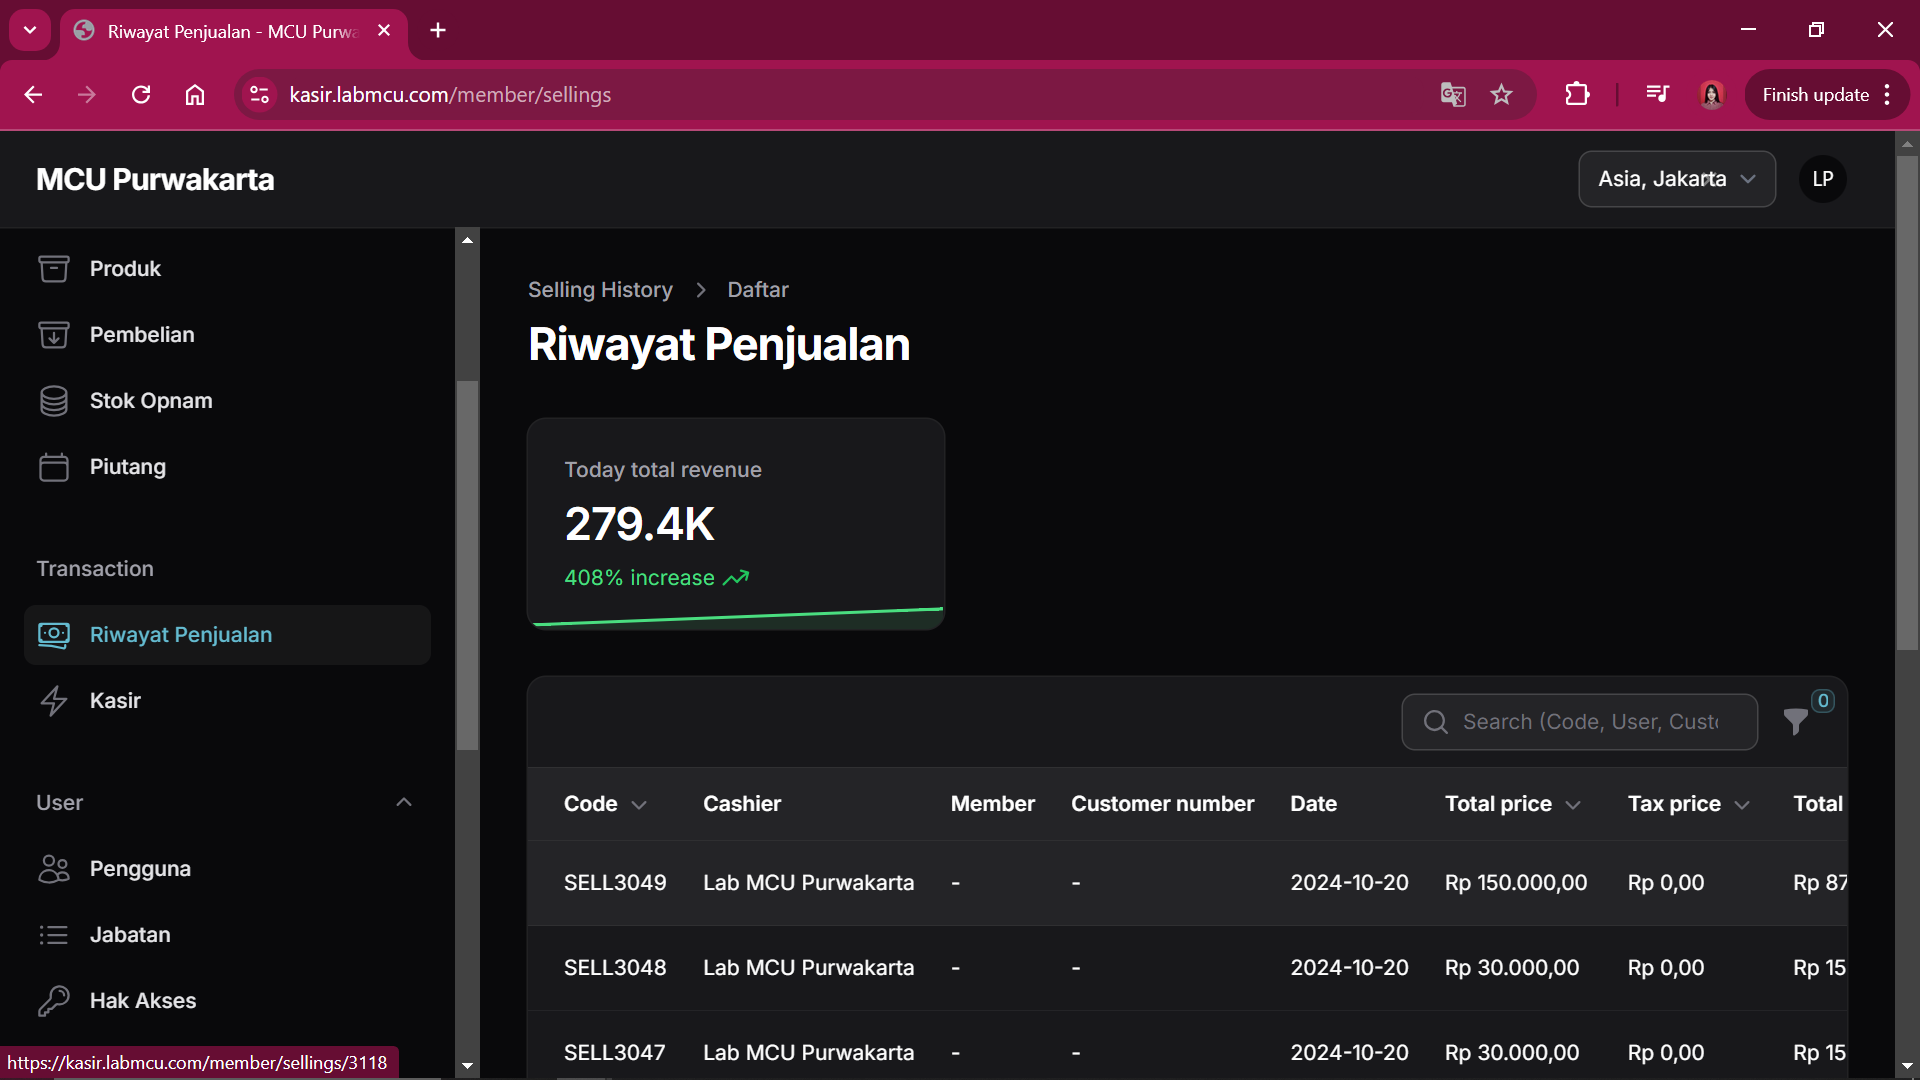Click the Selling History breadcrumb link
Screen dimensions: 1920x1080
tap(600, 290)
